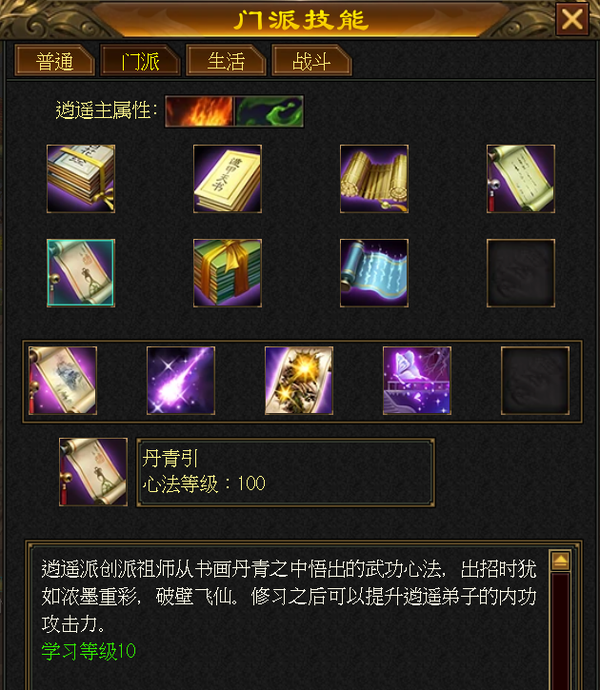Select the stacked books skill icon tied with yellow ribbon
The height and width of the screenshot is (690, 600).
click(81, 179)
